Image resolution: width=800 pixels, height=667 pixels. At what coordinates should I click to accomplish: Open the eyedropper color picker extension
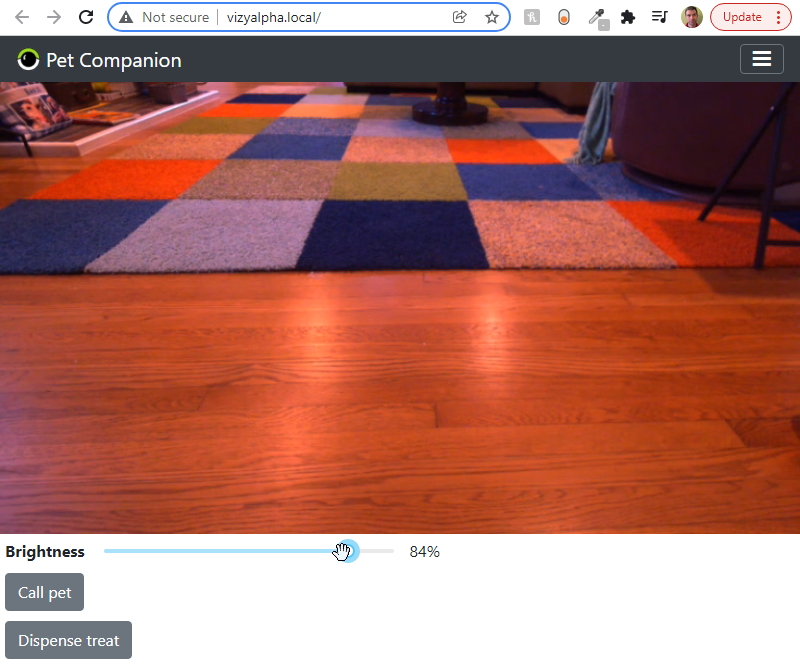coord(597,17)
